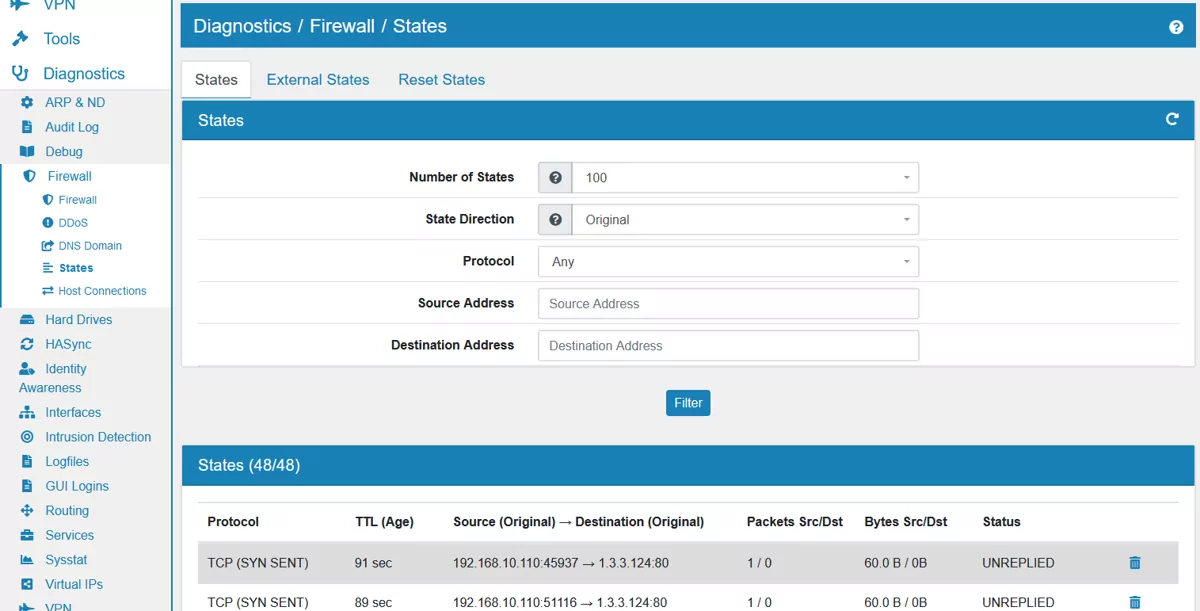Switch to the External States tab
The width and height of the screenshot is (1200, 611).
point(317,80)
